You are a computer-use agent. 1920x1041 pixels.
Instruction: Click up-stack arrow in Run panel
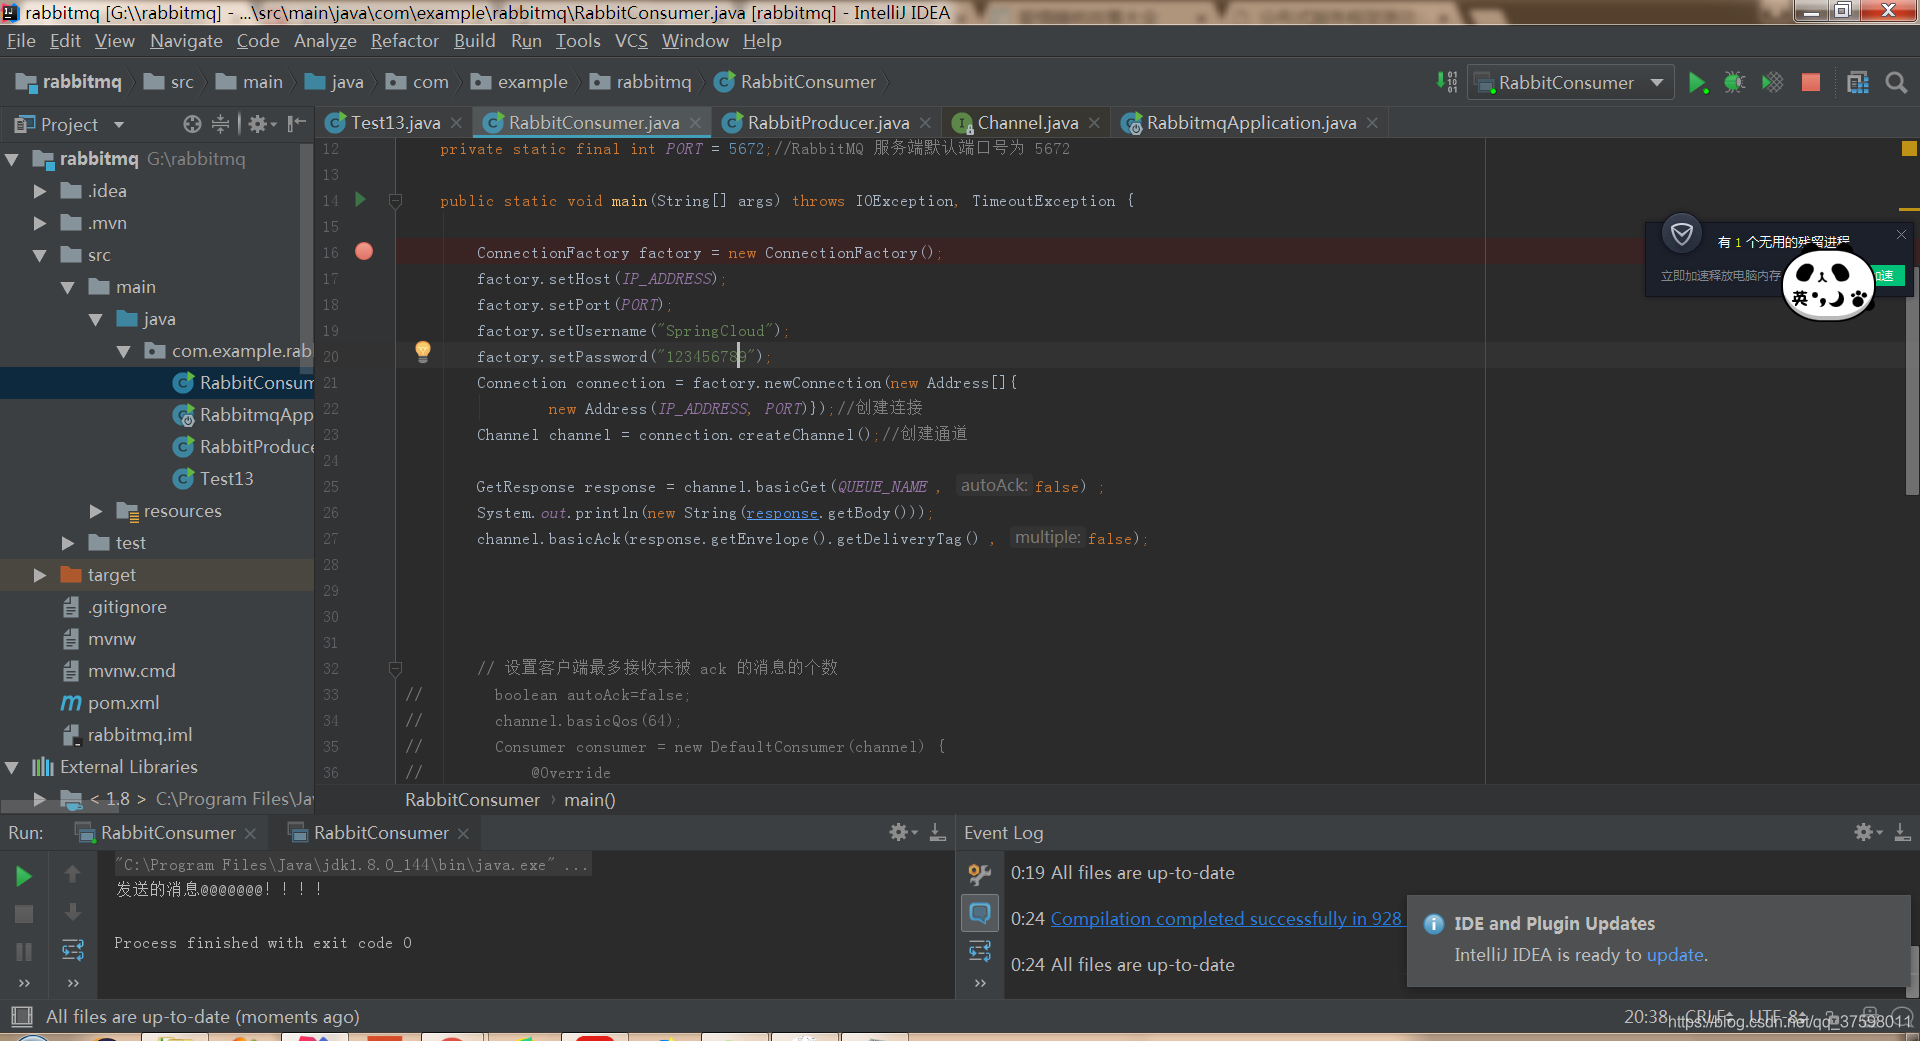click(x=73, y=874)
